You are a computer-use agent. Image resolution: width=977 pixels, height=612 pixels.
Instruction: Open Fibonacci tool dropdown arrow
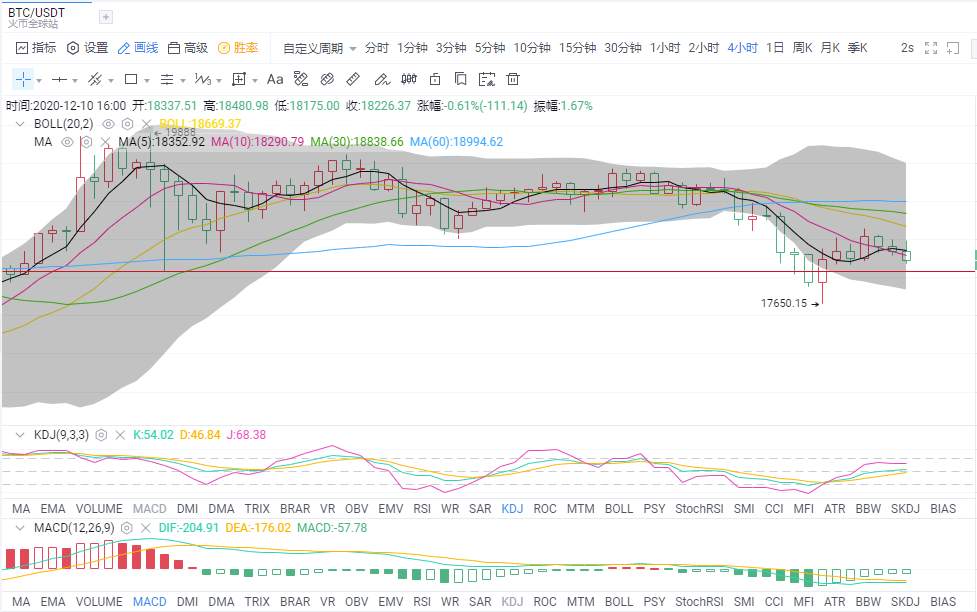pos(183,80)
